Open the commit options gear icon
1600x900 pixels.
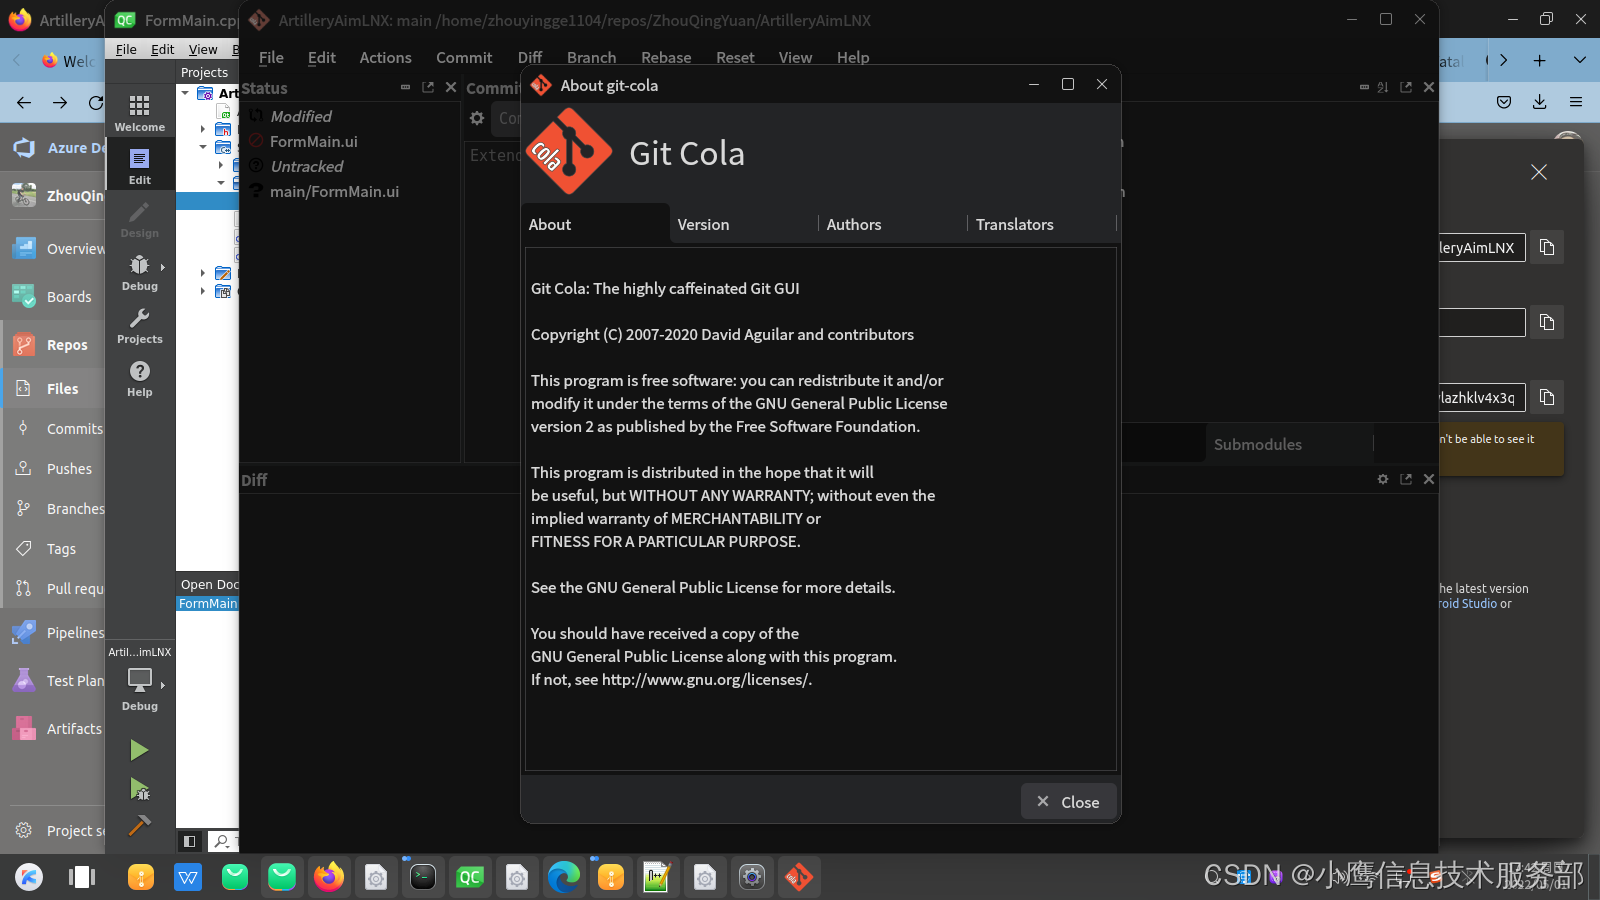(x=477, y=118)
